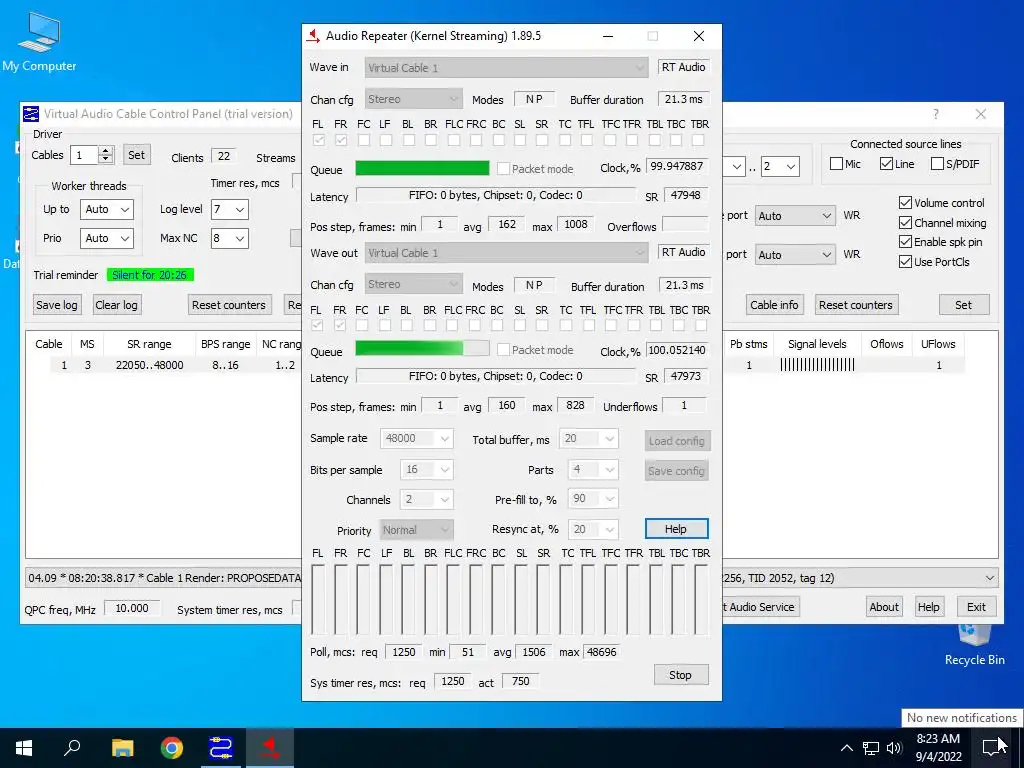The height and width of the screenshot is (768, 1024).
Task: Open Priority Normal dropdown
Action: pos(416,530)
